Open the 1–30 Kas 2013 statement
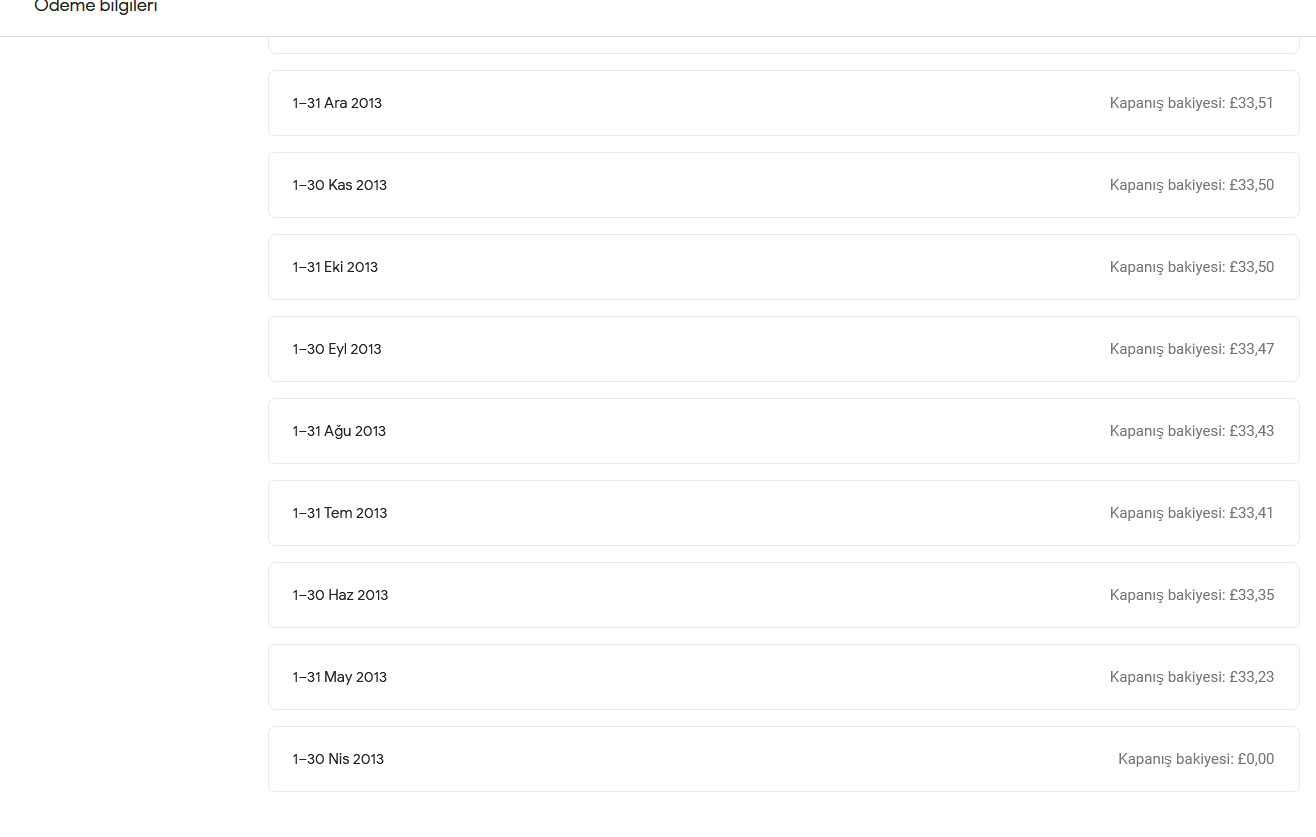 tap(784, 185)
